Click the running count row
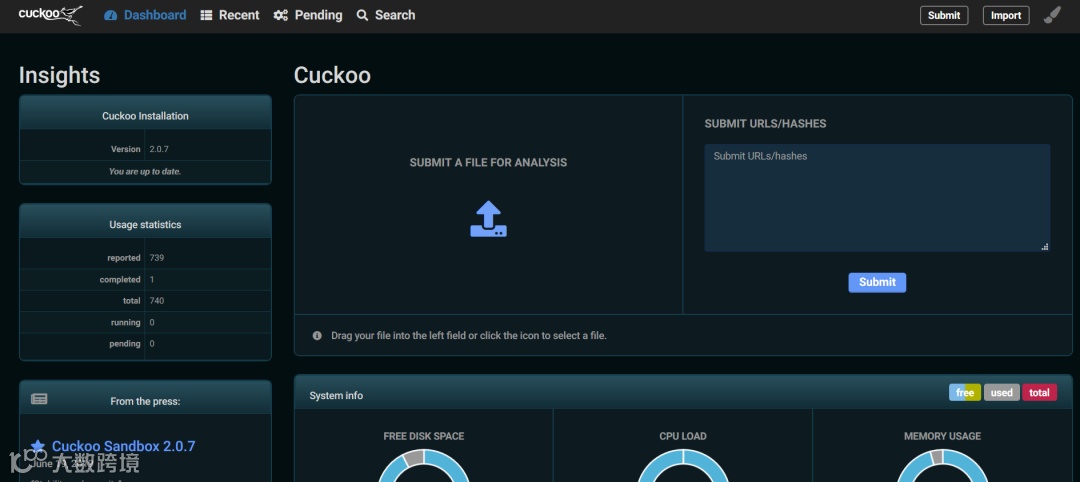This screenshot has height=482, width=1080. [145, 322]
